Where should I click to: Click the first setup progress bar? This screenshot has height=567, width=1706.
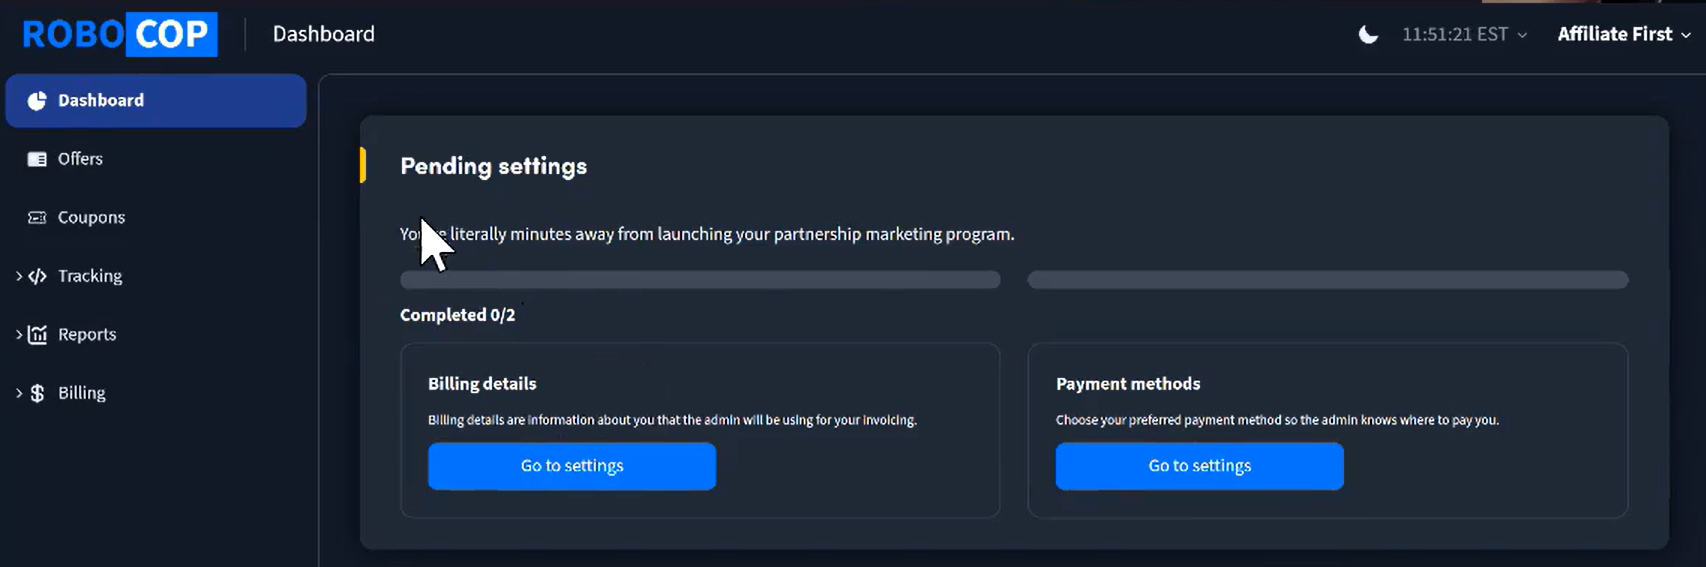click(x=700, y=280)
